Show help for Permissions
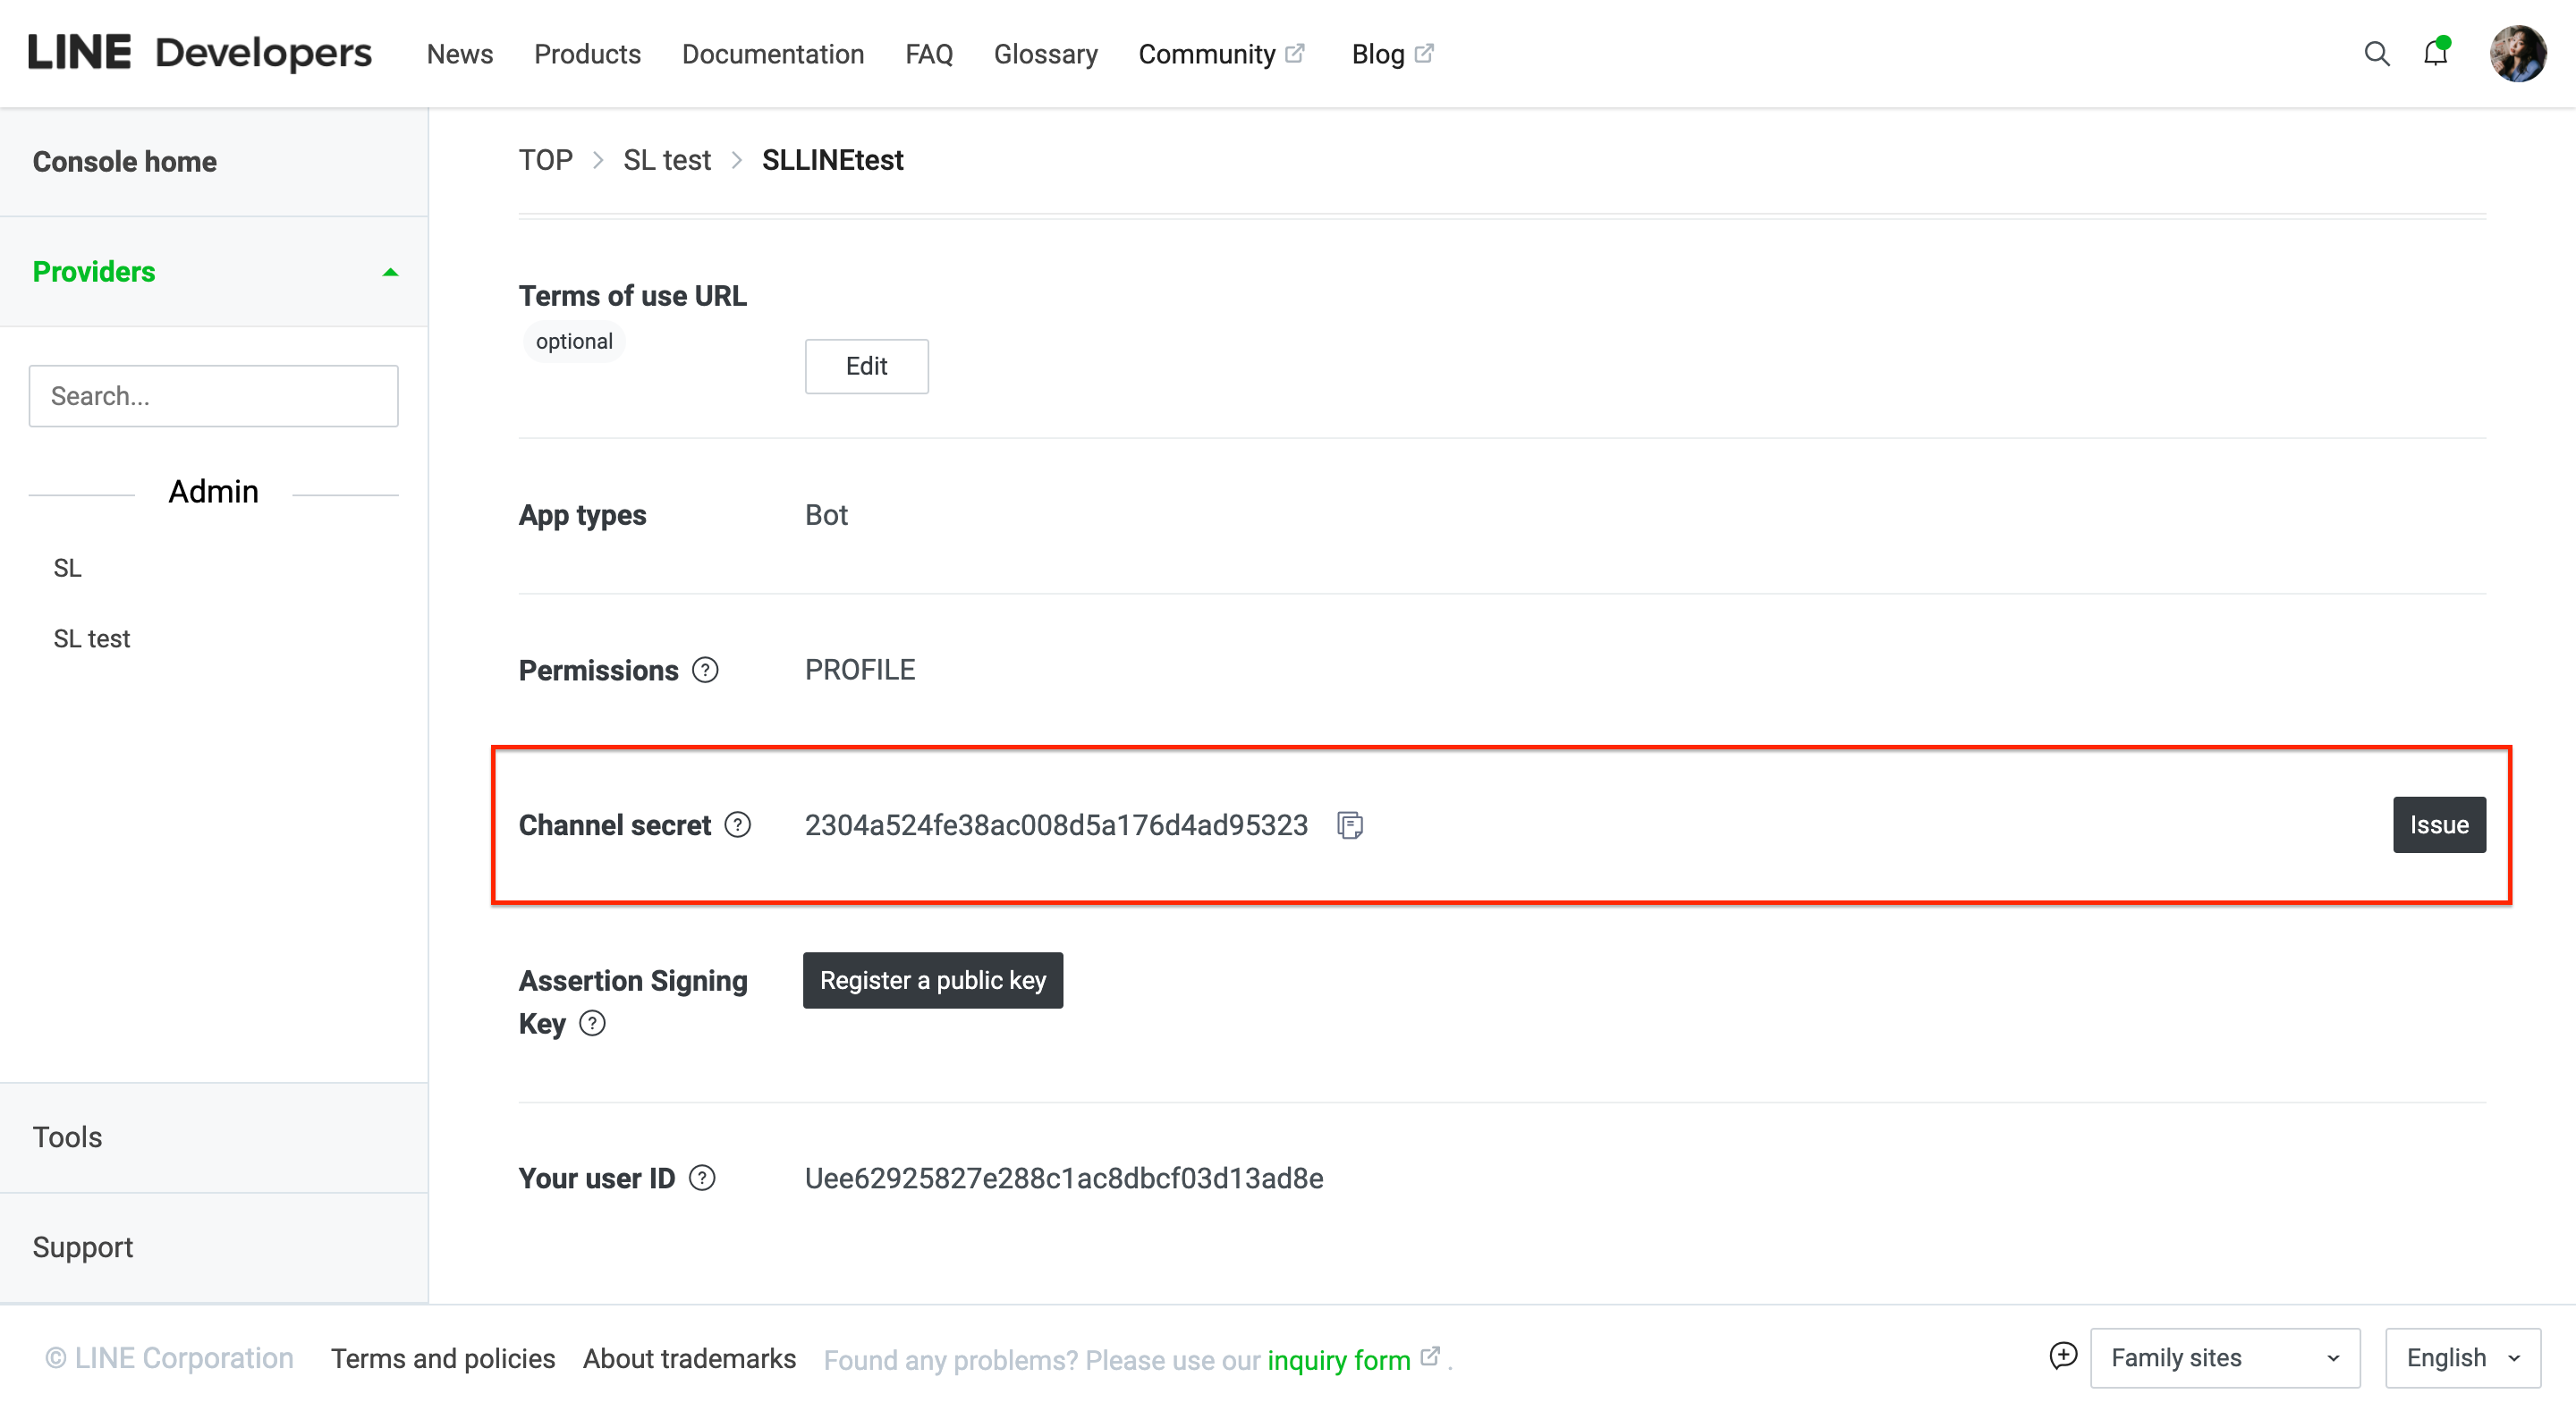Screen dimensions: 2576x1411 point(705,670)
